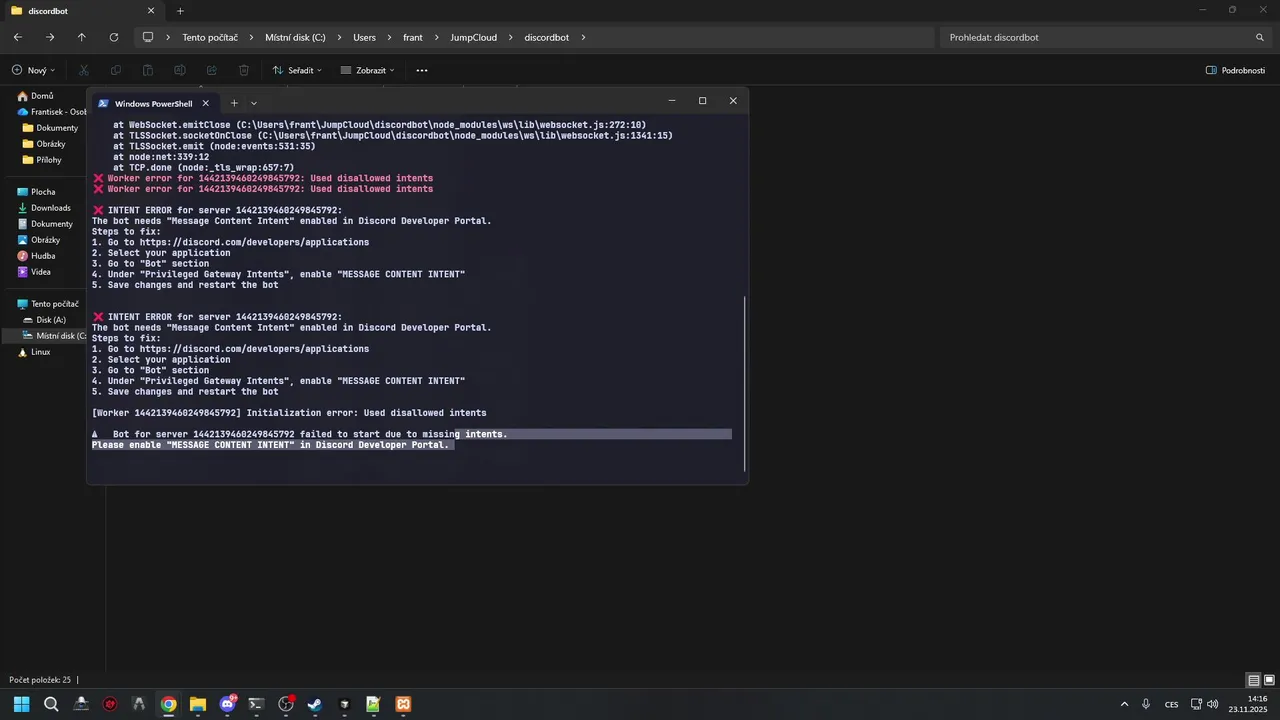This screenshot has height=720, width=1280.
Task: Open File Explorer from taskbar
Action: click(x=197, y=704)
